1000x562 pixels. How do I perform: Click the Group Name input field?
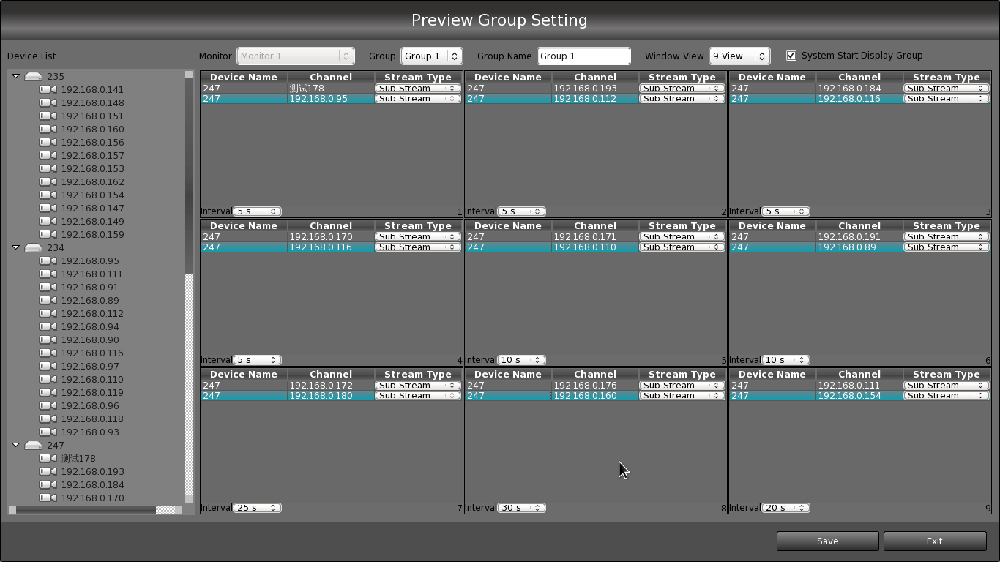point(584,57)
